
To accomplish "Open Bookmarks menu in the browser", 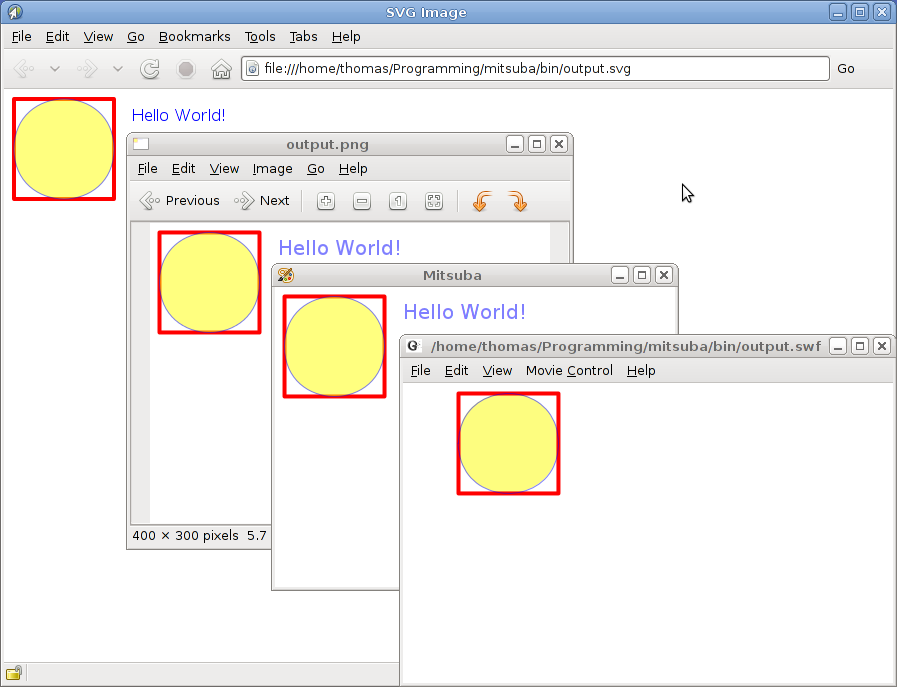I will tap(194, 37).
